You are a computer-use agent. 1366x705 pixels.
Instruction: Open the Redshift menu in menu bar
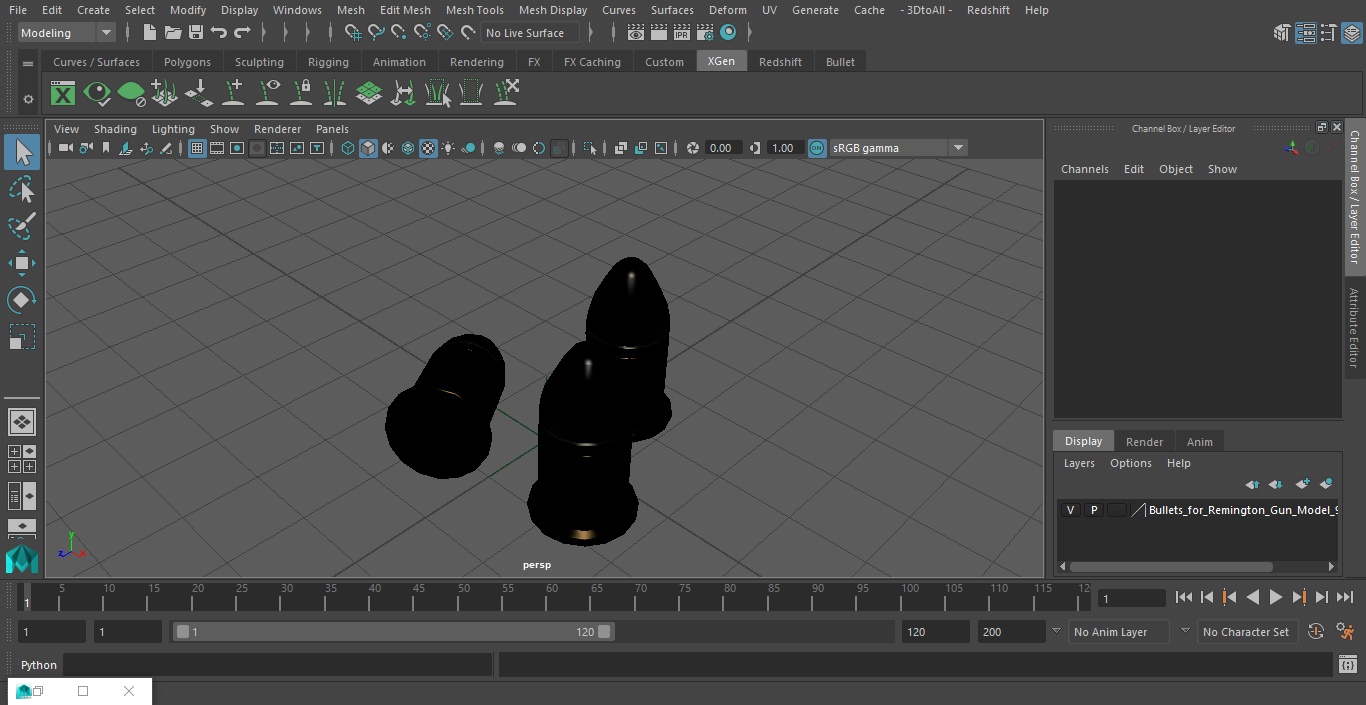pyautogui.click(x=988, y=10)
